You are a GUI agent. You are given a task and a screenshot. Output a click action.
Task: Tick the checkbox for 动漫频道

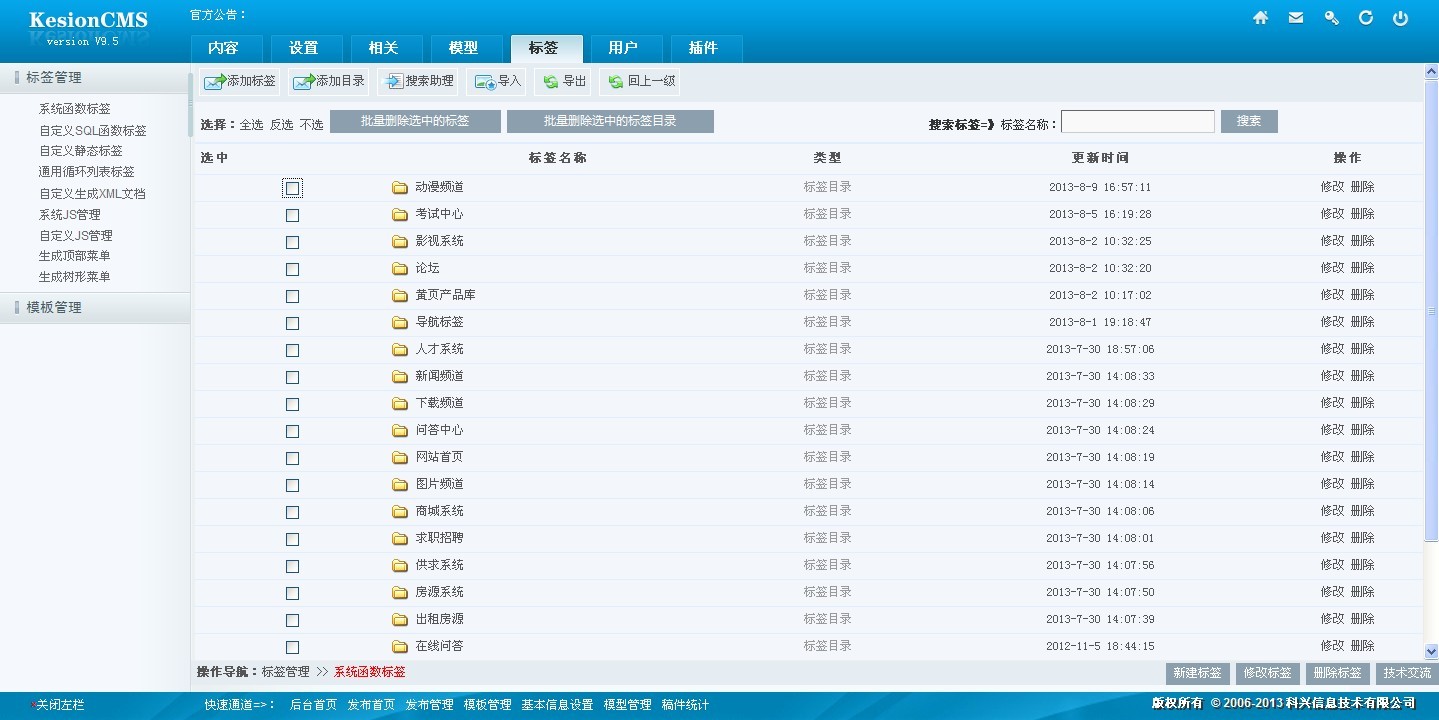(x=292, y=188)
